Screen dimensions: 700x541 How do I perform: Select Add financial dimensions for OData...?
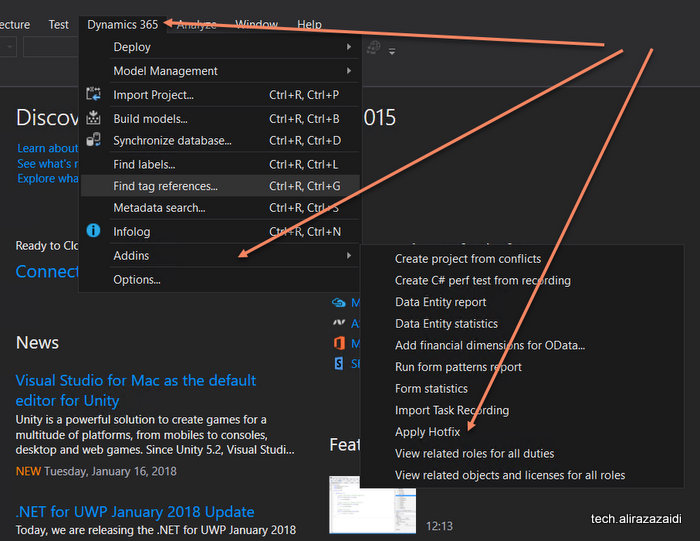pos(522,345)
